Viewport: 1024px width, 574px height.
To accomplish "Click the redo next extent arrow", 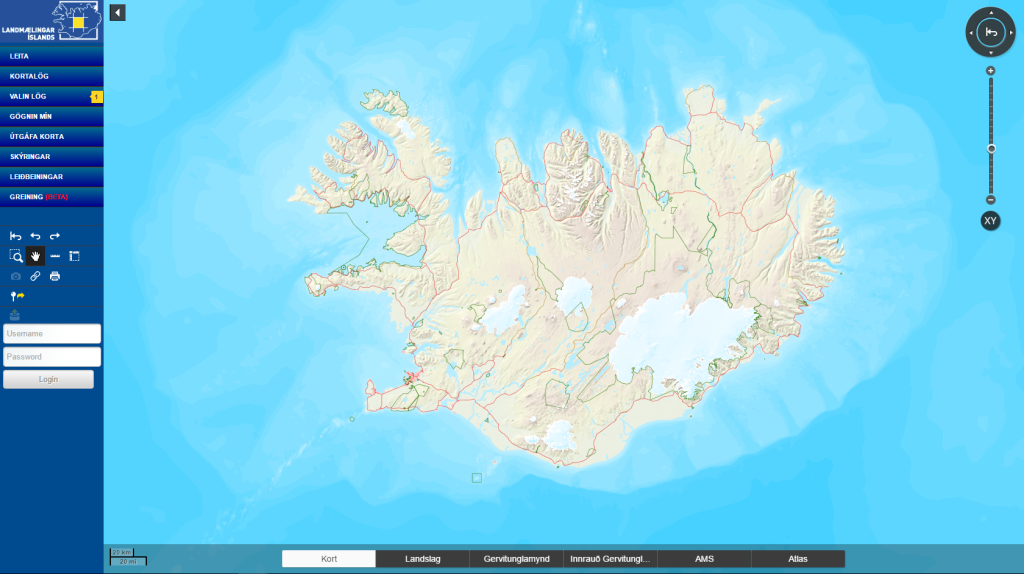I will (55, 236).
